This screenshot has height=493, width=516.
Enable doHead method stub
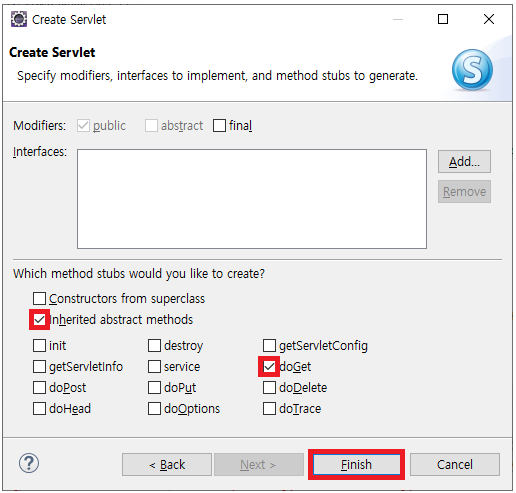coord(39,409)
